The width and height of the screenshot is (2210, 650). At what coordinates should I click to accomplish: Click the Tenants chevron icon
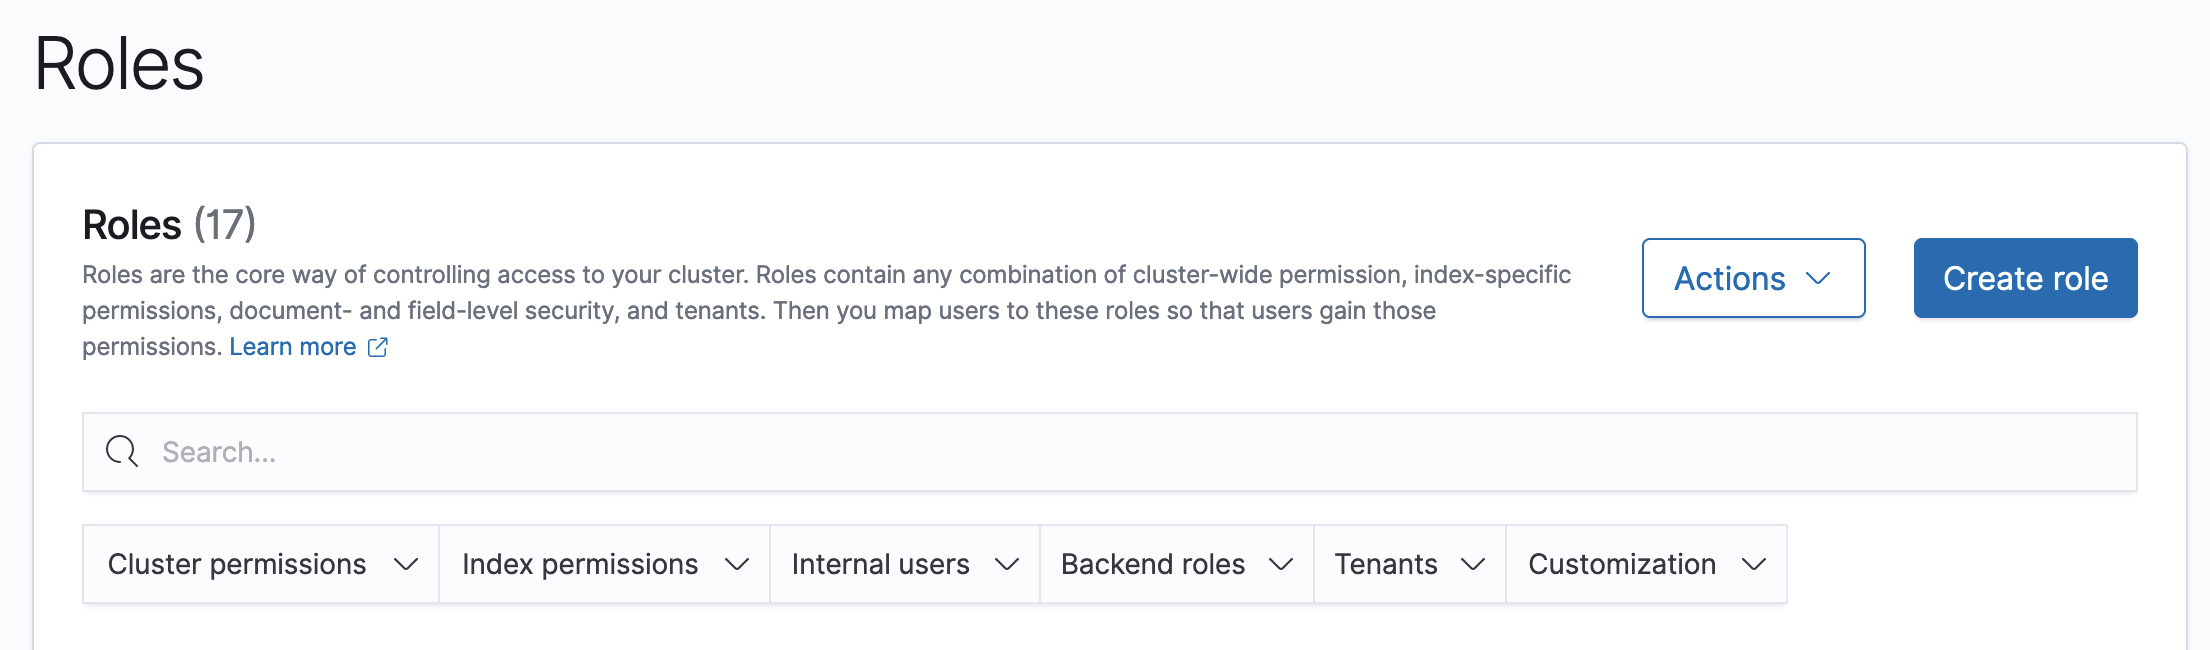1471,564
